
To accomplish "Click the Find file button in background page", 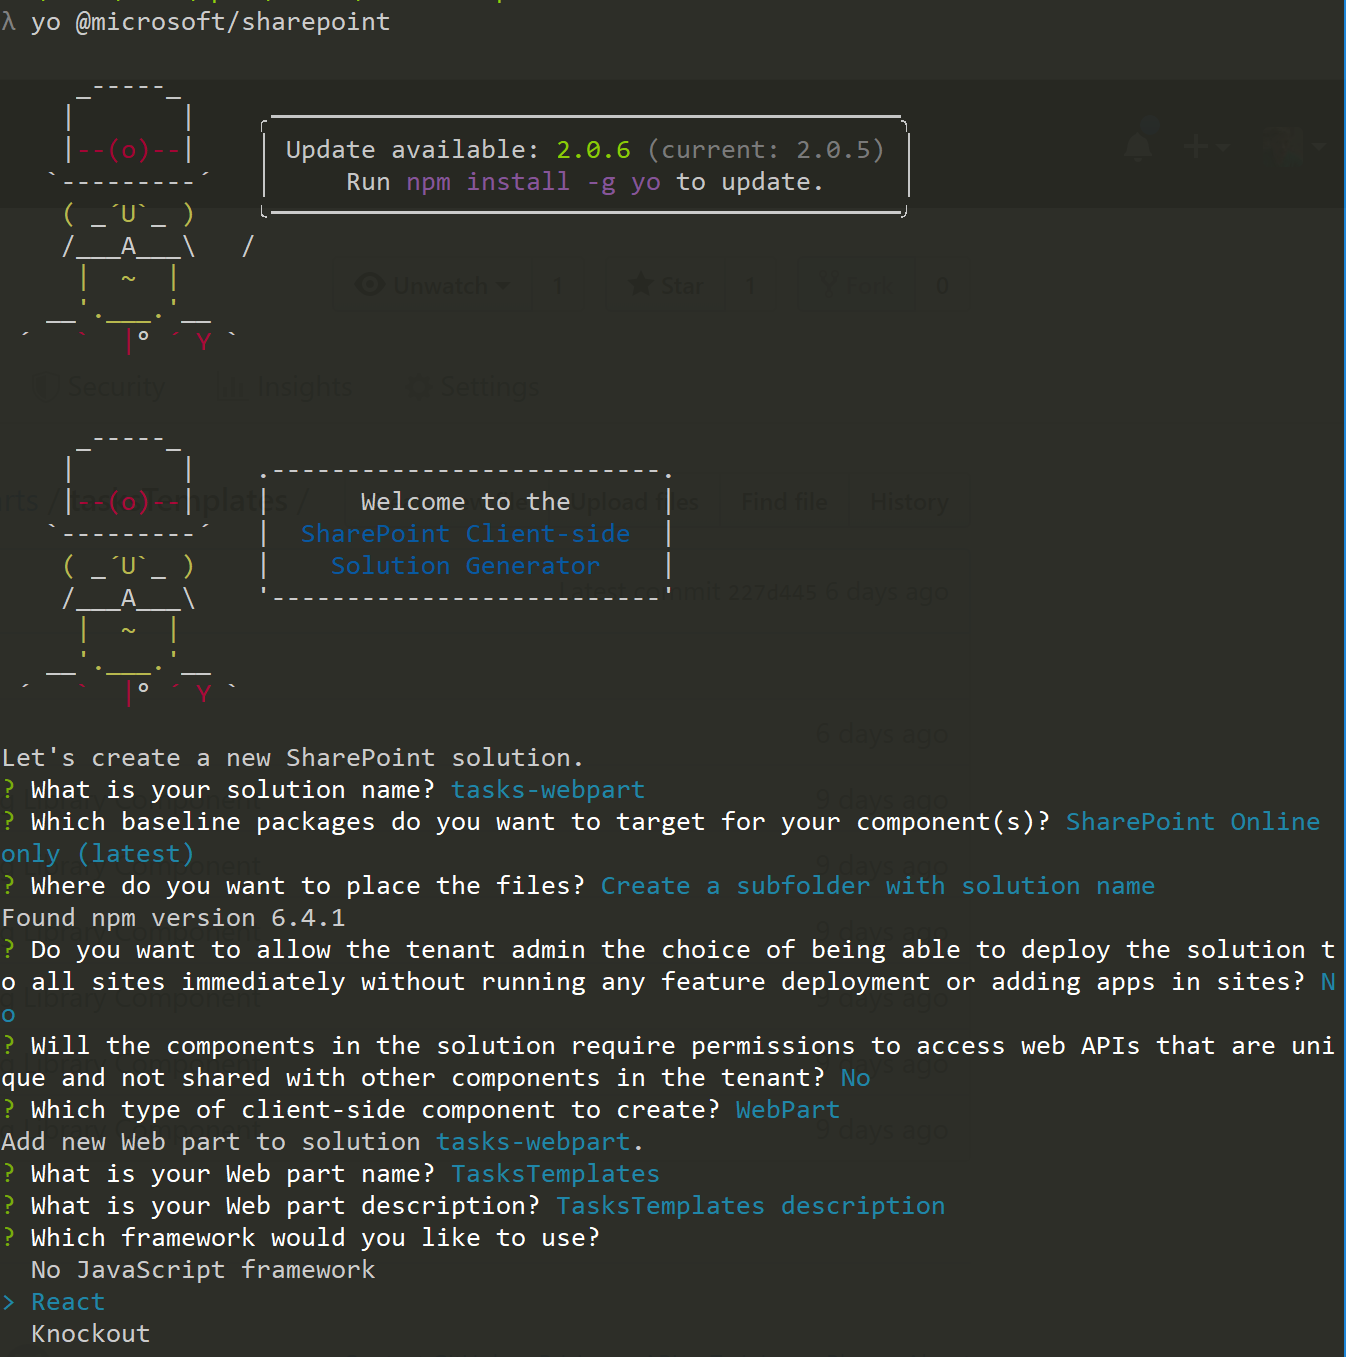I will coord(785,502).
